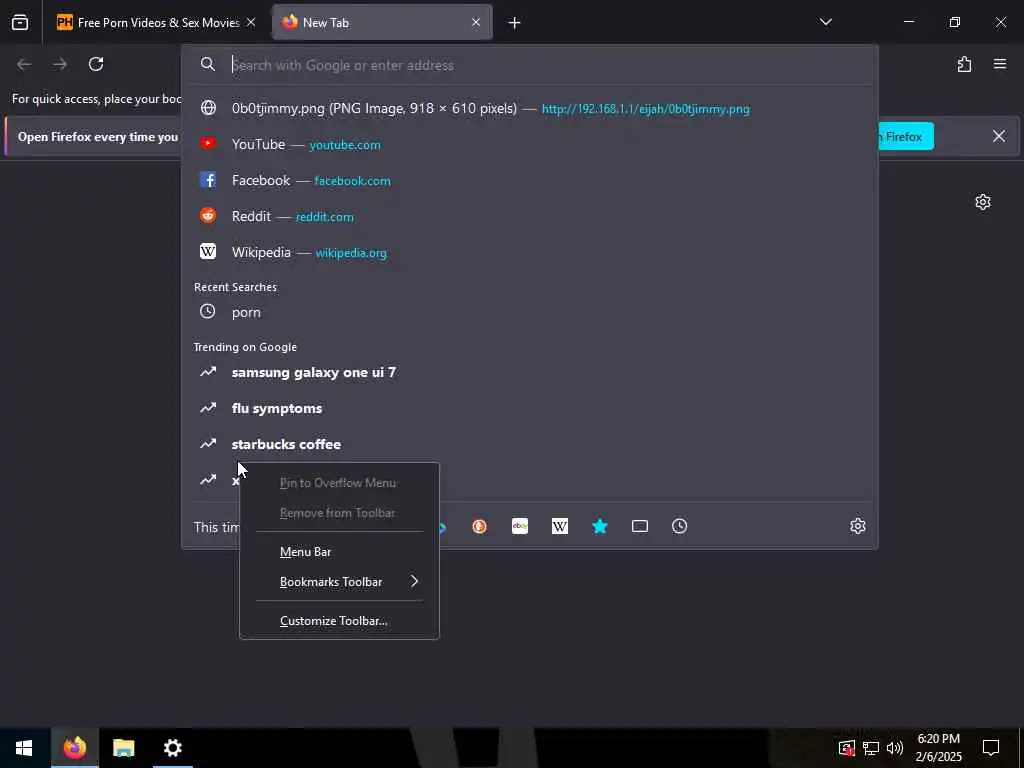Open the Wikipedia suggestion

point(532,252)
